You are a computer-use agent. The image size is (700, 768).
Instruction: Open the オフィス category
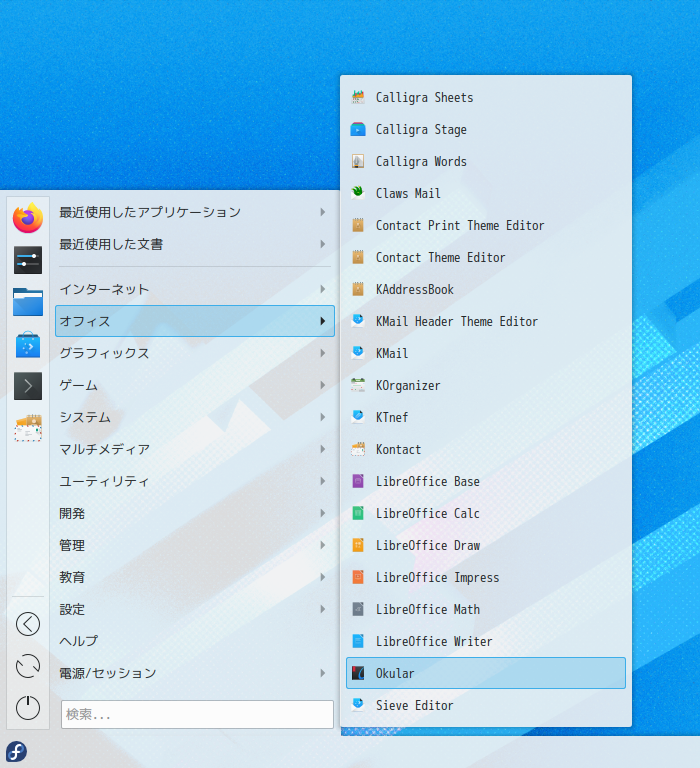(x=195, y=321)
